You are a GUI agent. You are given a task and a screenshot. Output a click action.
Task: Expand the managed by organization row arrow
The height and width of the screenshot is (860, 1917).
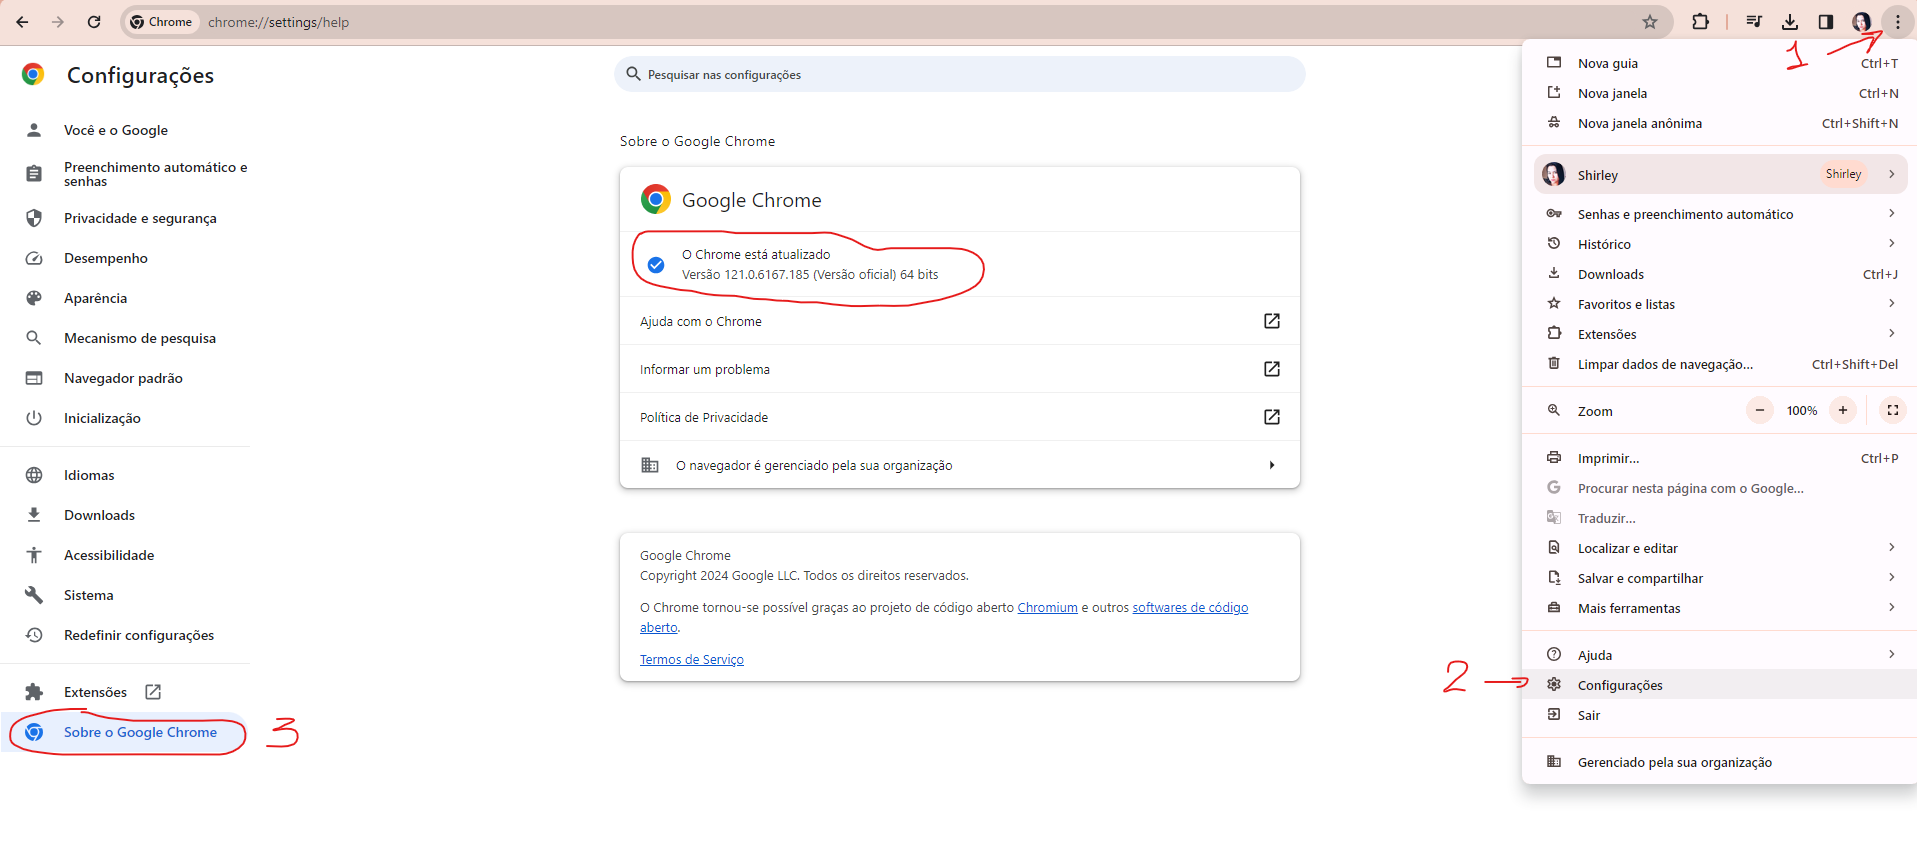tap(1272, 465)
